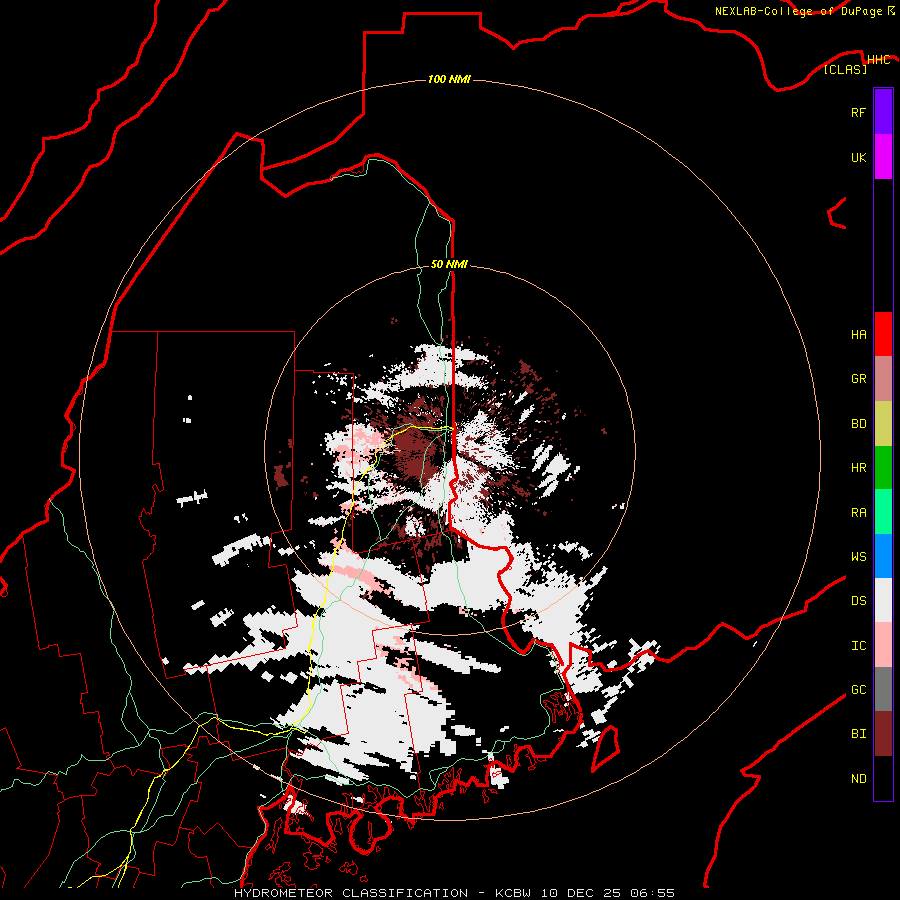This screenshot has height=900, width=900.
Task: Click the RA light green legend swatch
Action: [x=883, y=512]
